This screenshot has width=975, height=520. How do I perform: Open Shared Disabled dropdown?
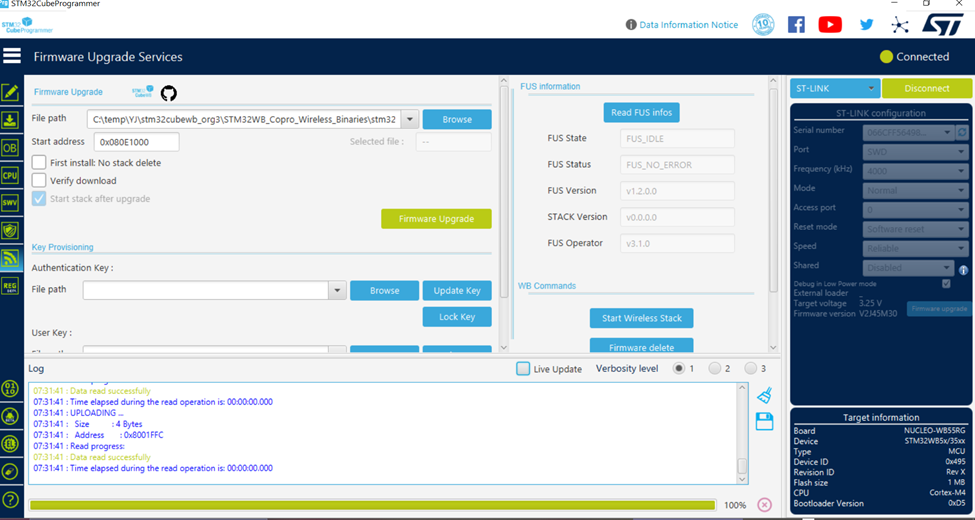click(x=908, y=267)
